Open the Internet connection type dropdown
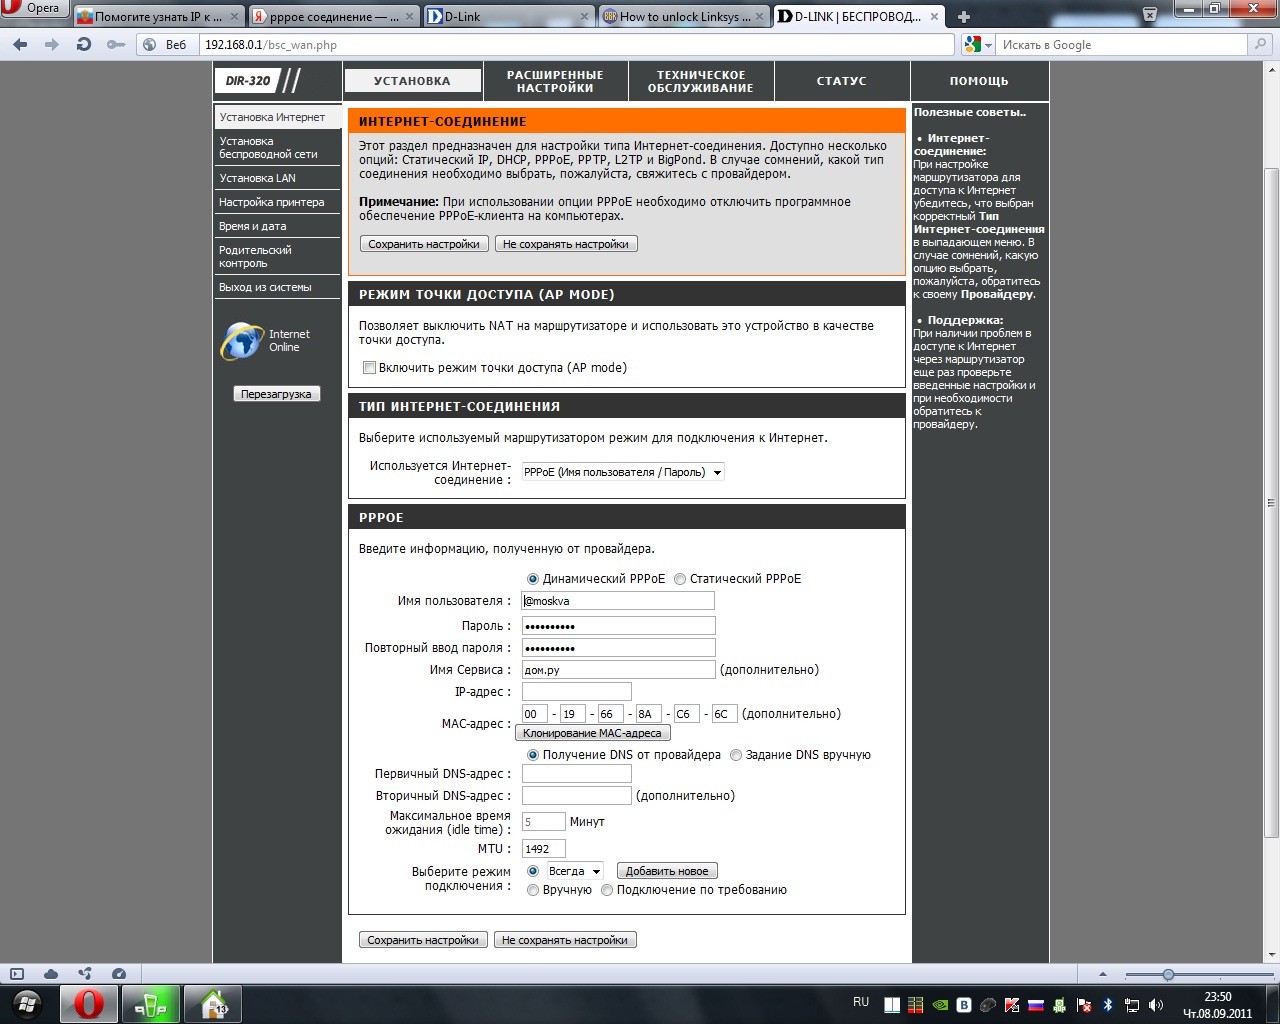The width and height of the screenshot is (1280, 1024). pos(623,472)
